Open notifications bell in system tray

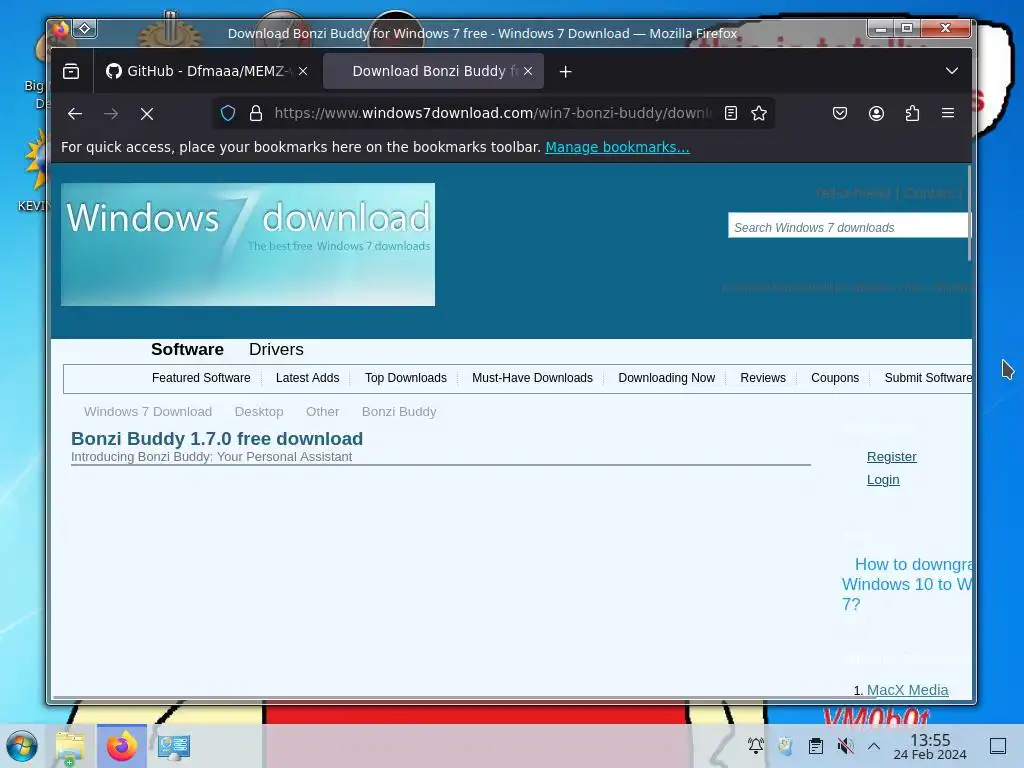(x=756, y=745)
